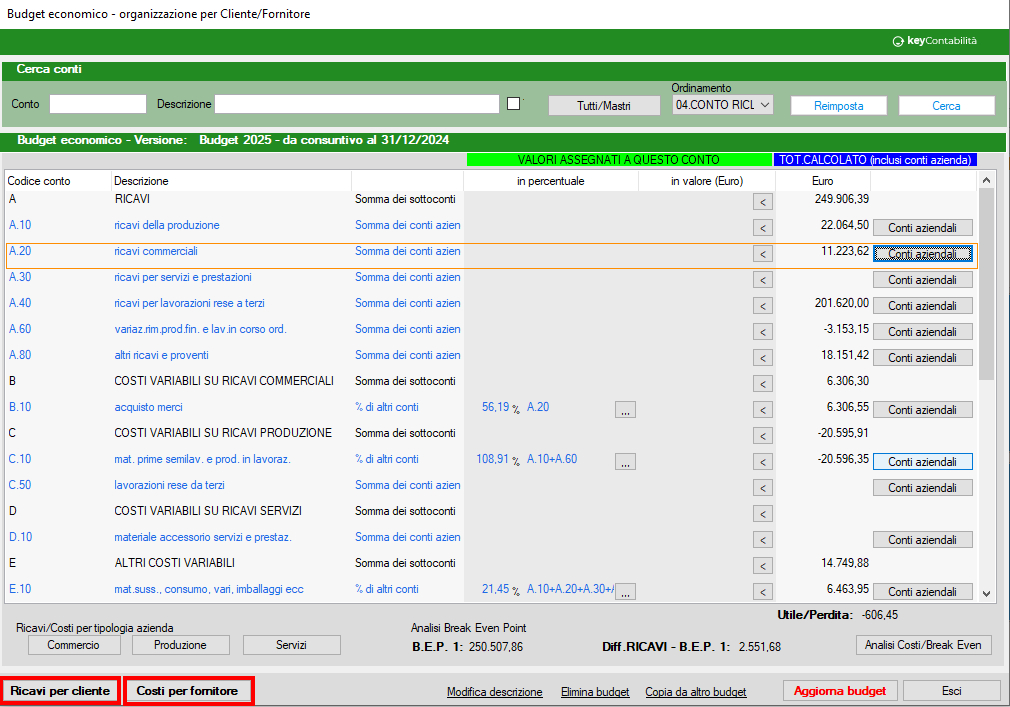Open Costi per fornitore
The width and height of the screenshot is (1010, 707).
click(x=188, y=691)
